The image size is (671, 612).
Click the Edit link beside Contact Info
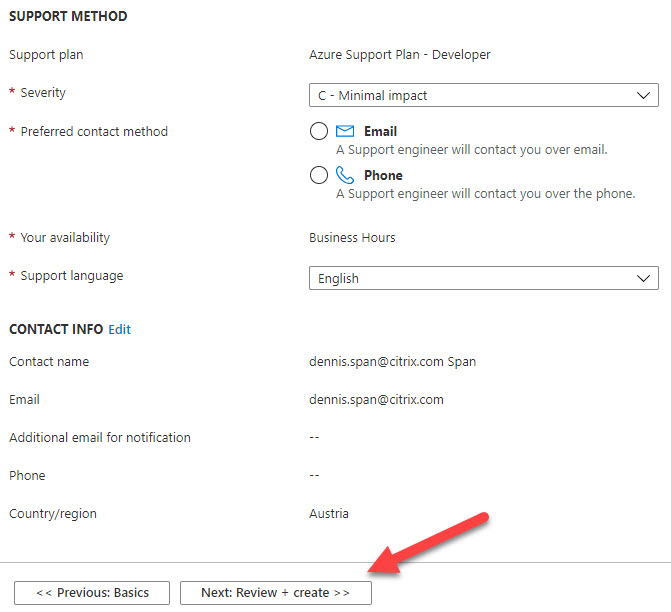120,329
